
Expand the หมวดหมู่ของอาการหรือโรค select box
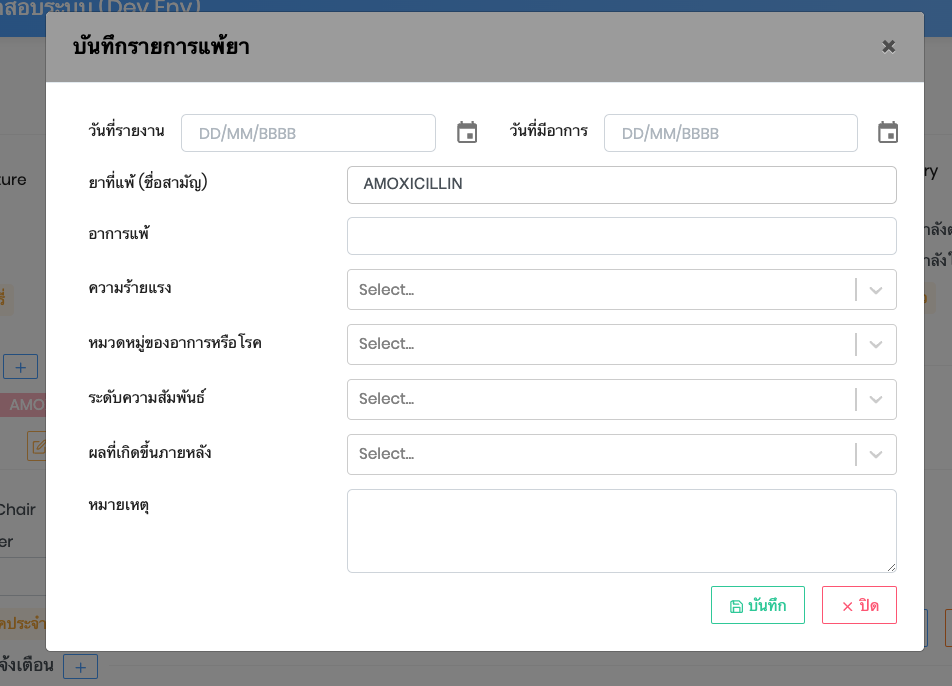(x=621, y=344)
